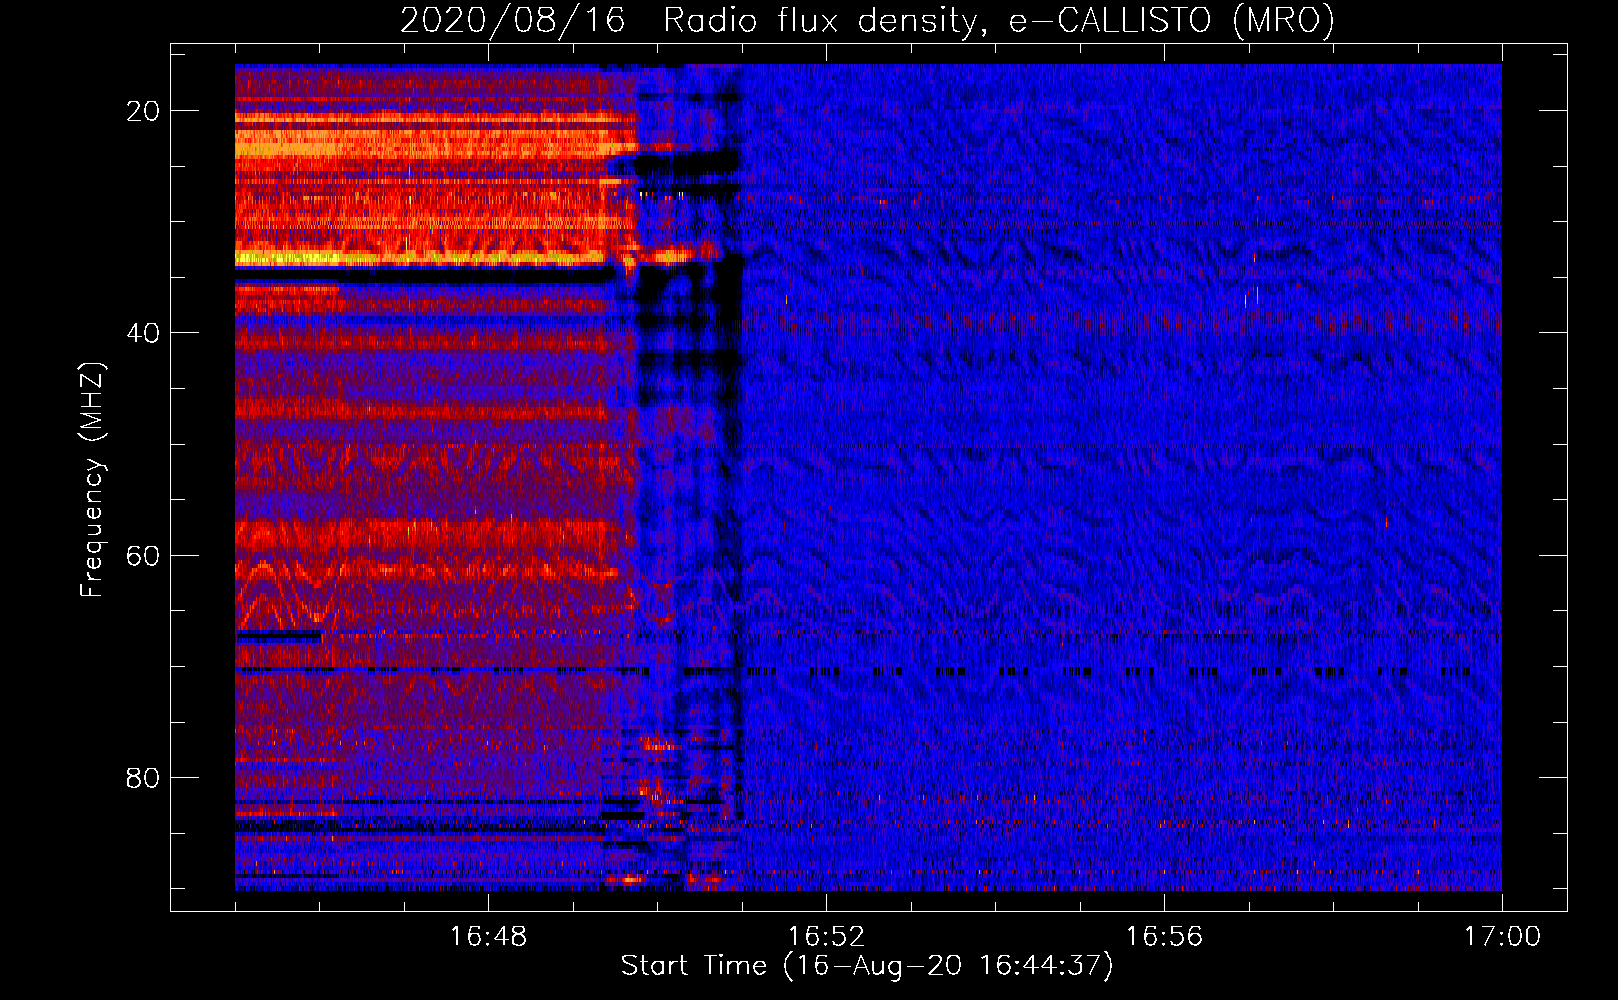Select the 'Frequency (MHZ)' axis label
1618x1000 pixels.
[x=92, y=481]
